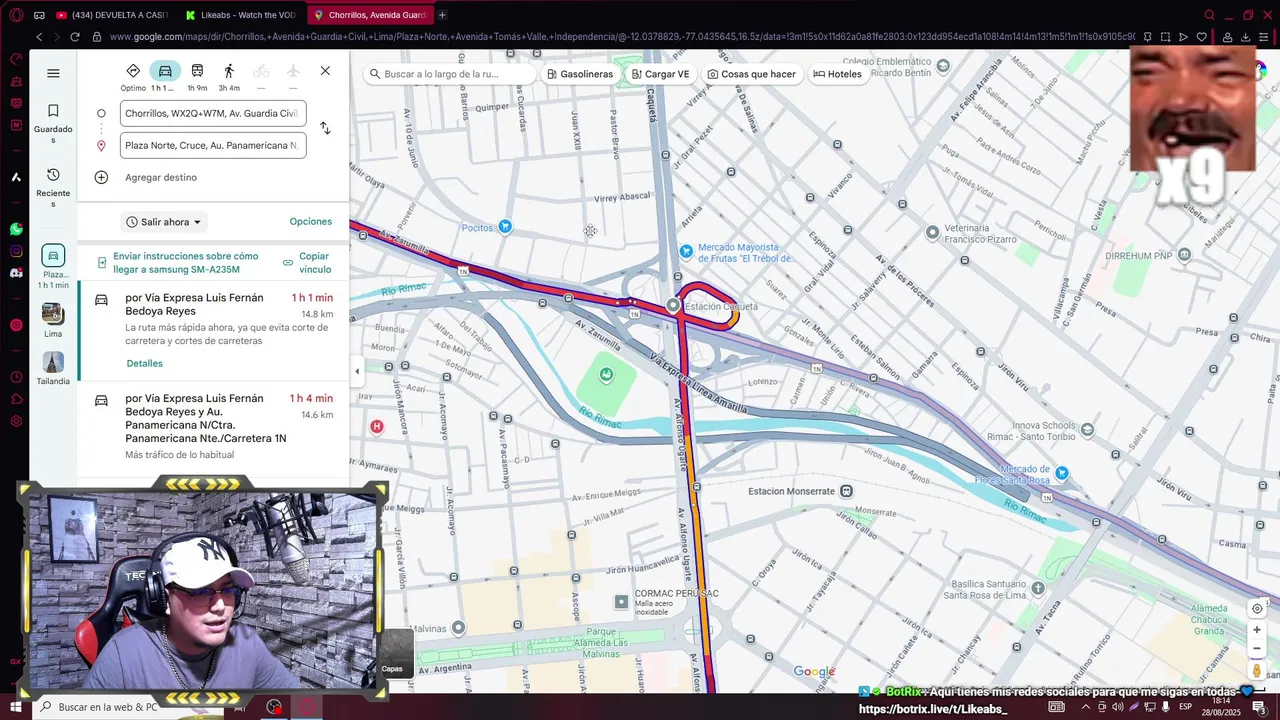Image resolution: width=1280 pixels, height=720 pixels.
Task: Click the Mercado Mayorista de Frutas marker
Action: 686,251
